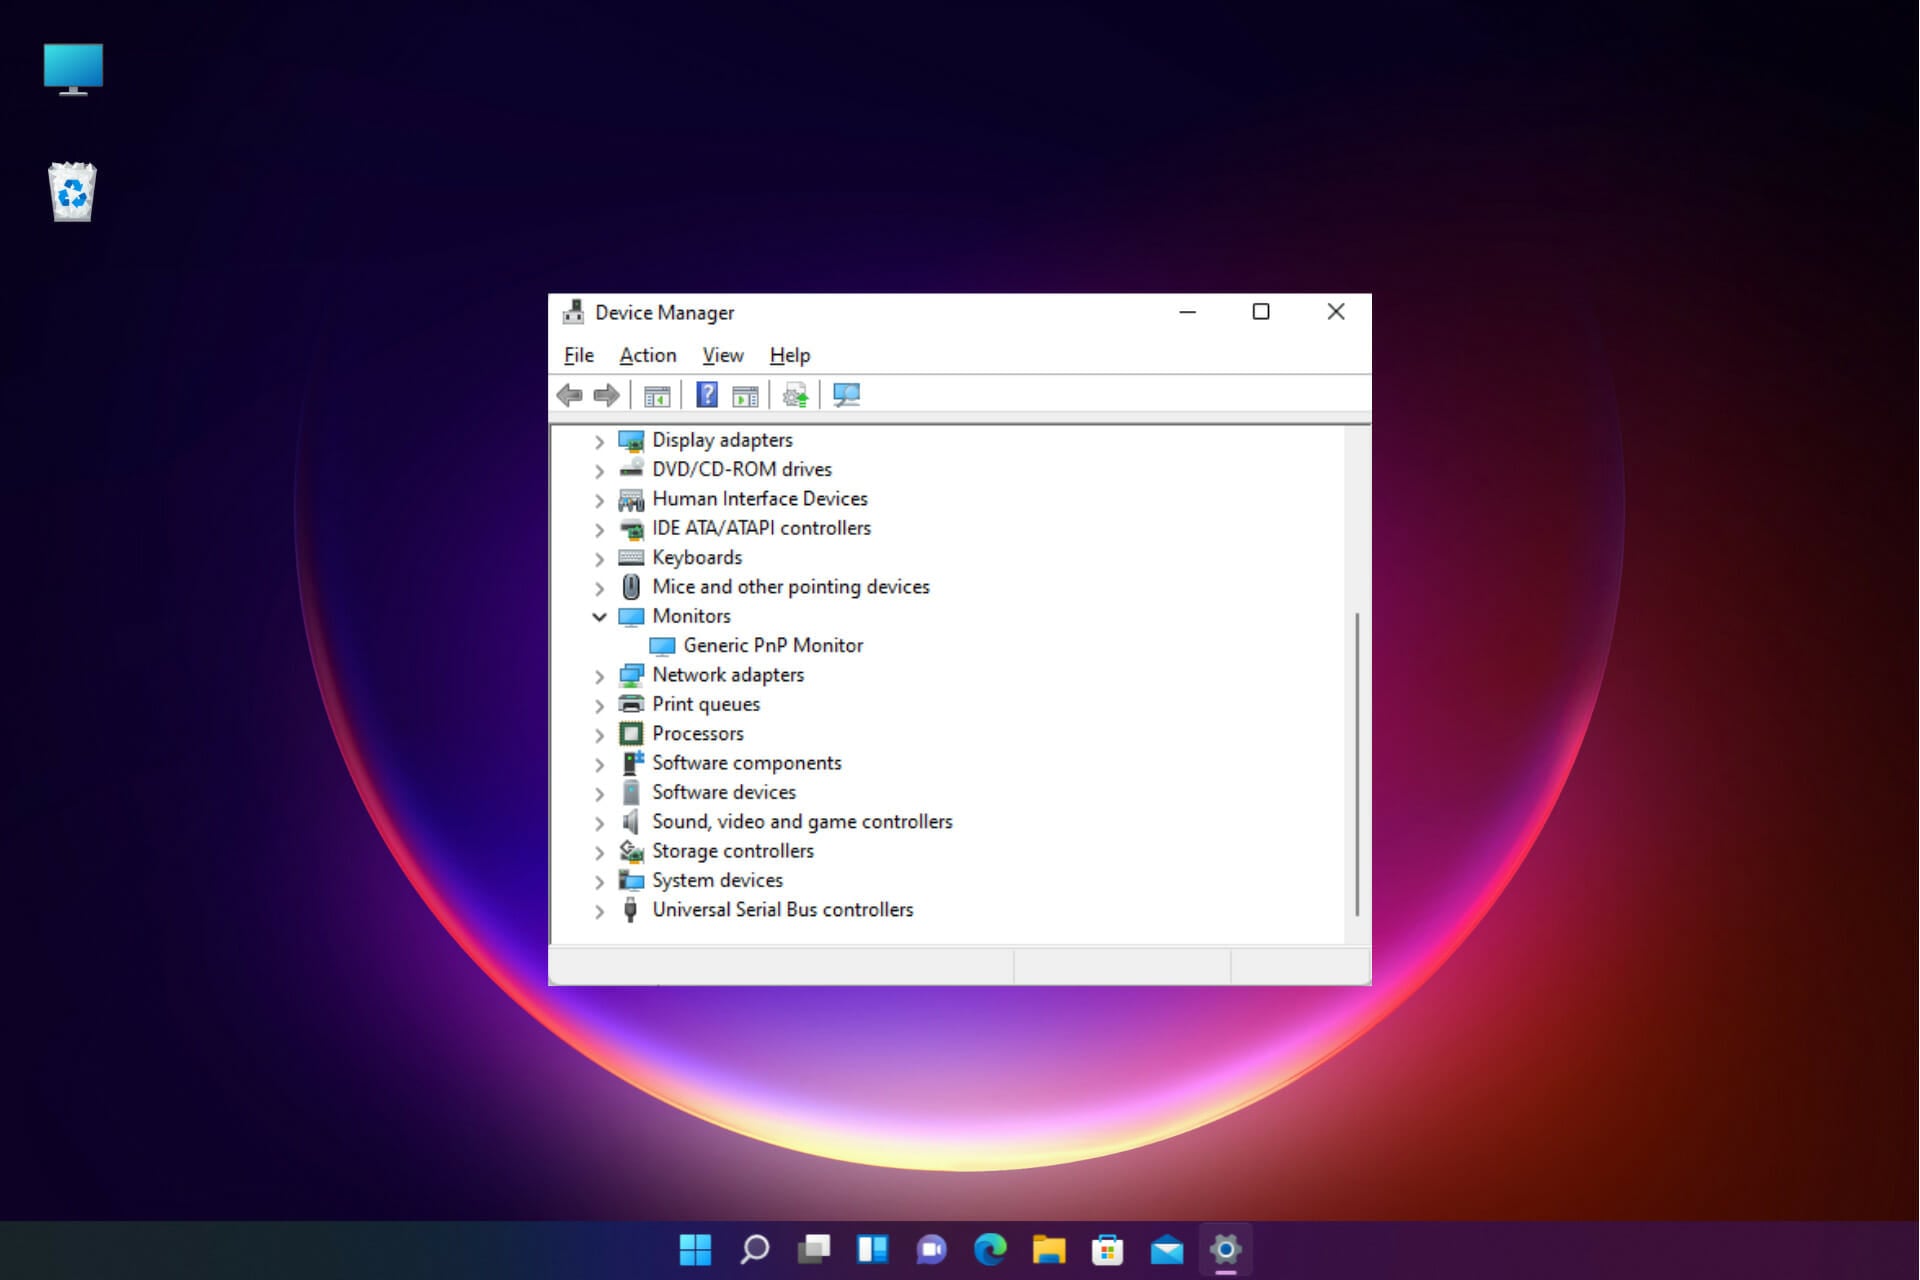Open File Explorer from the taskbar

click(x=1049, y=1249)
